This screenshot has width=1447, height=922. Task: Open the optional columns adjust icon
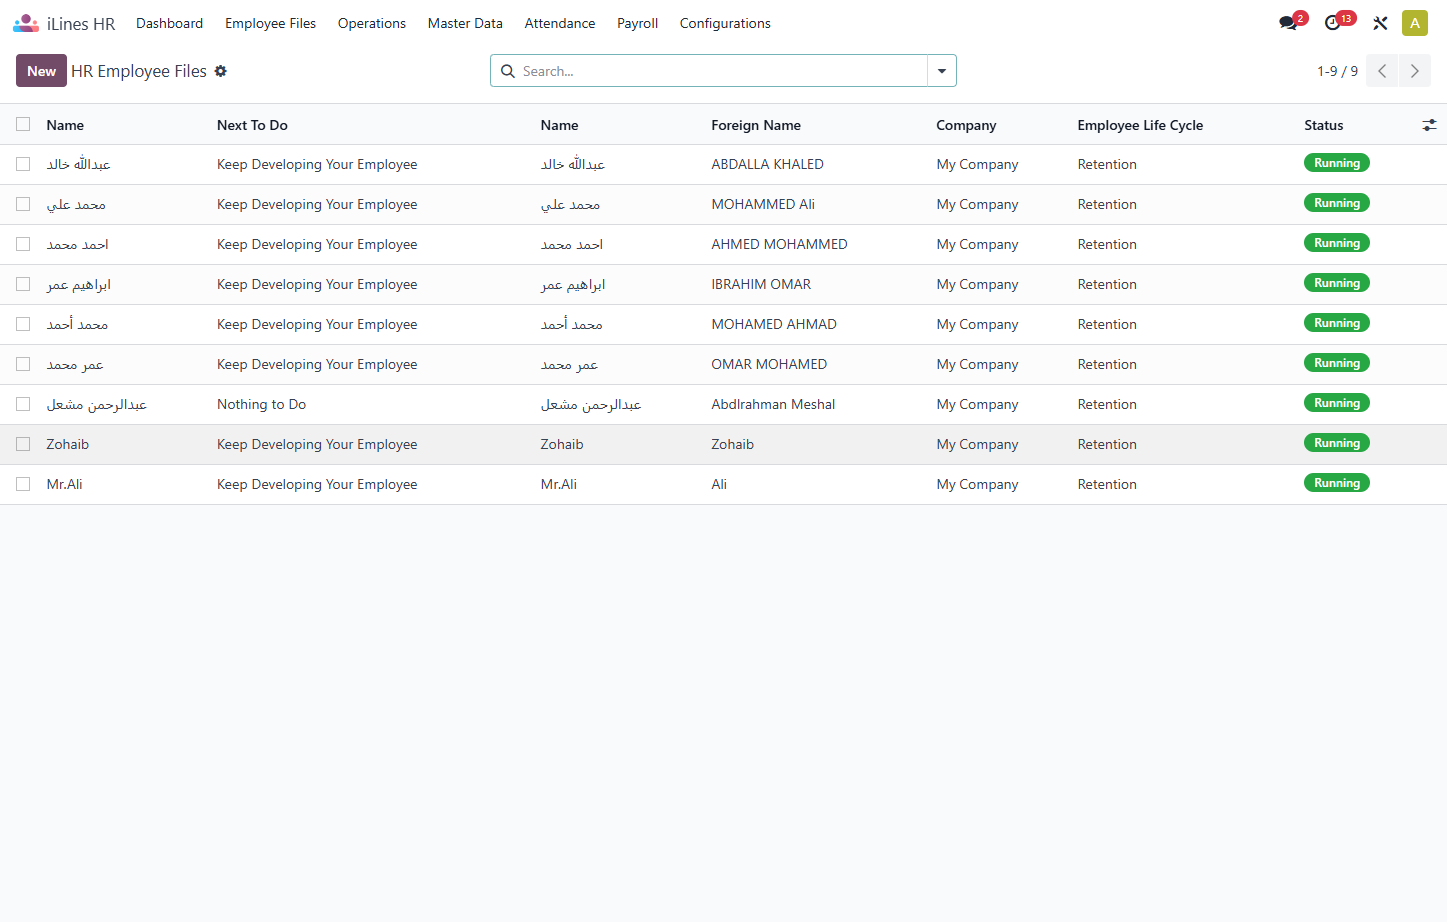point(1429,125)
